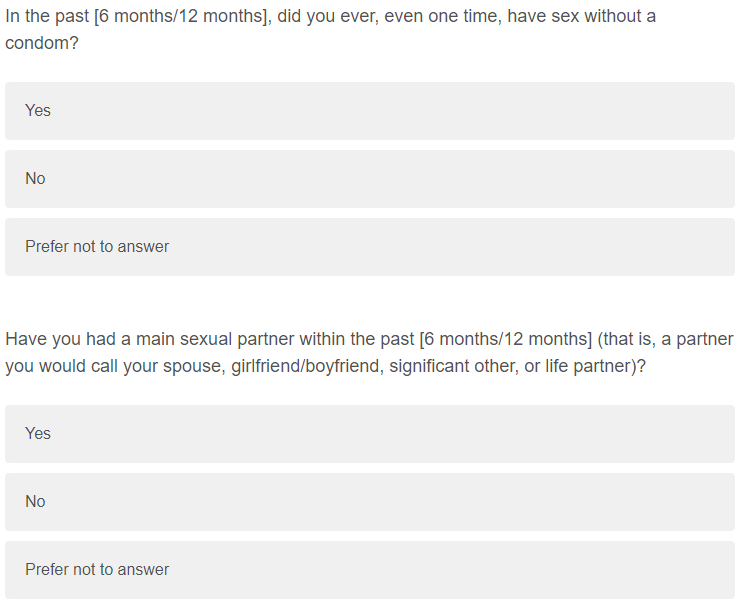
Task: Choose Prefer not to answer for condom question
Action: coord(369,247)
